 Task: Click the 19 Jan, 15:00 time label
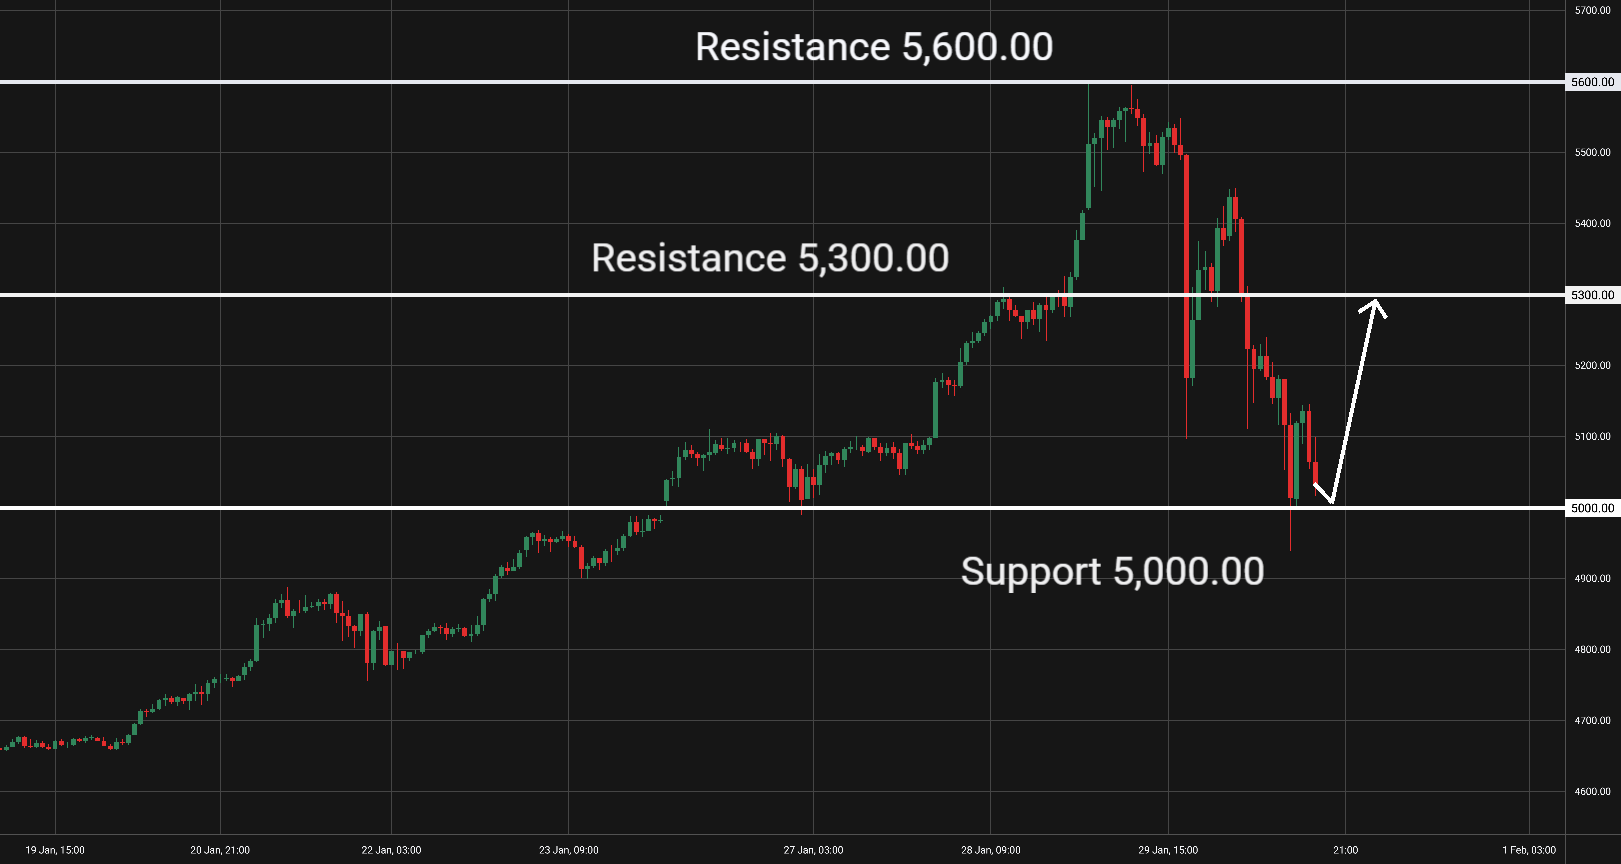pyautogui.click(x=55, y=850)
